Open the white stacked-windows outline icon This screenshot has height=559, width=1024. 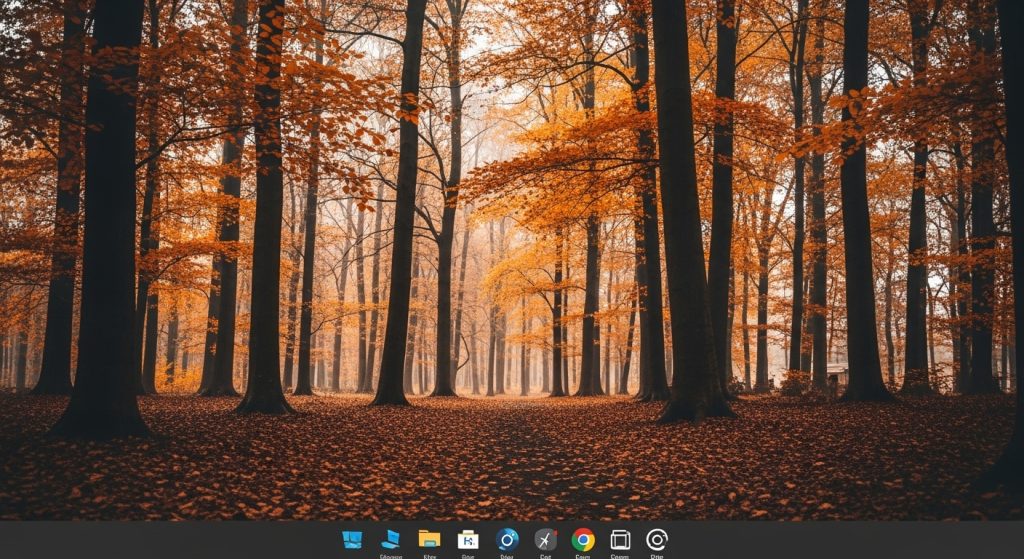tap(620, 539)
